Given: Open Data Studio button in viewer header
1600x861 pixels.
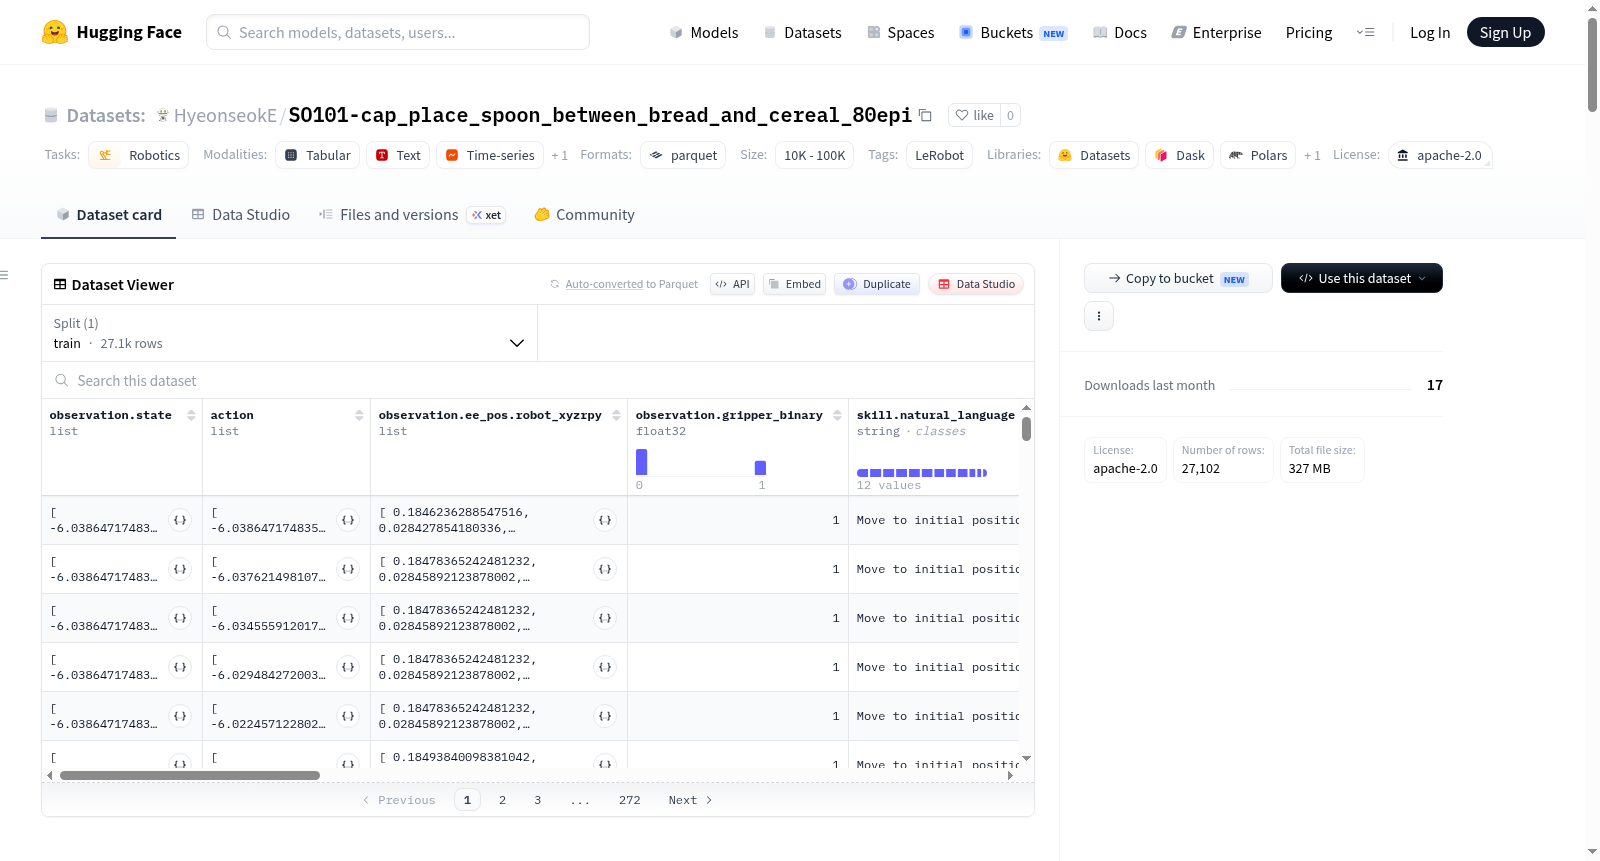Looking at the screenshot, I should (x=976, y=284).
